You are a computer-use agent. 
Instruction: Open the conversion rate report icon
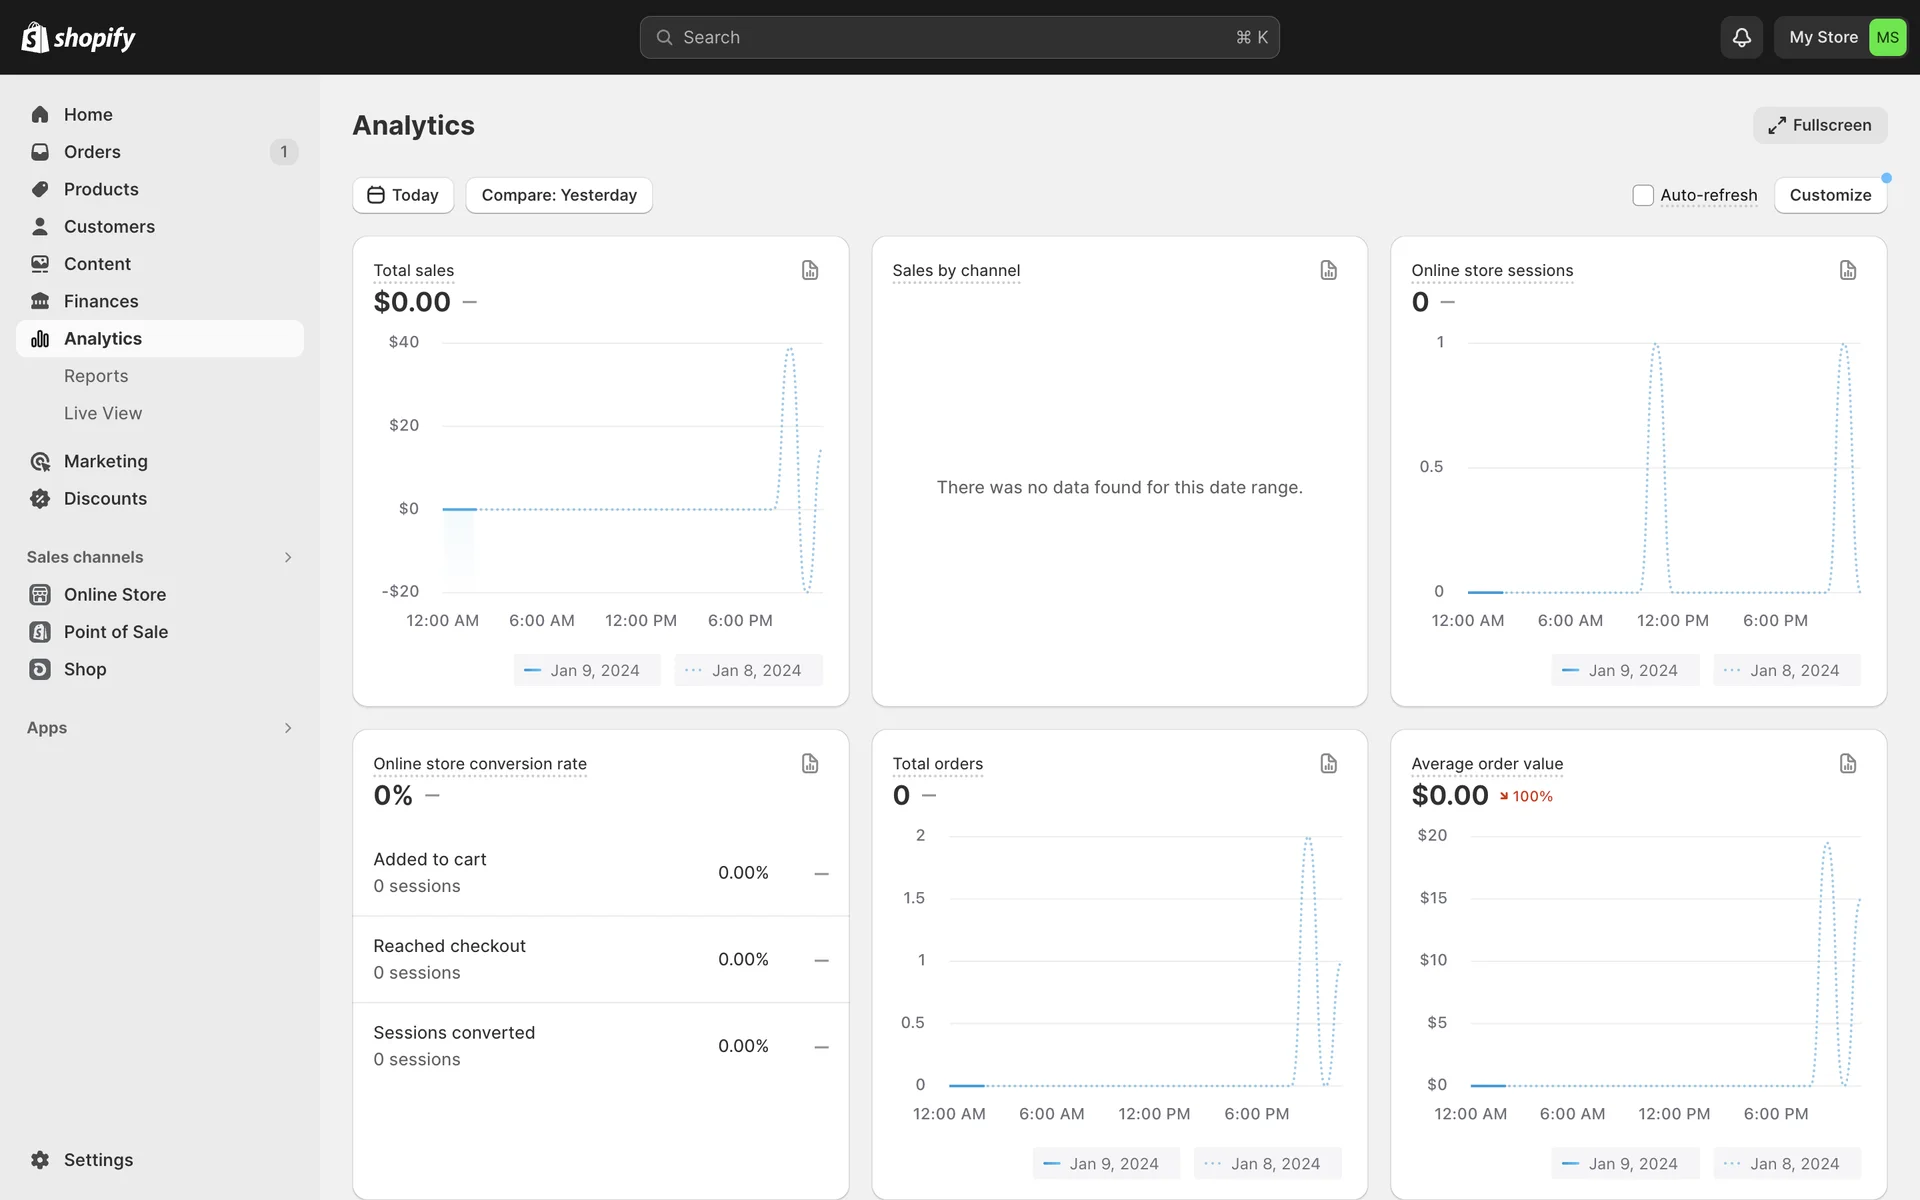(x=810, y=764)
